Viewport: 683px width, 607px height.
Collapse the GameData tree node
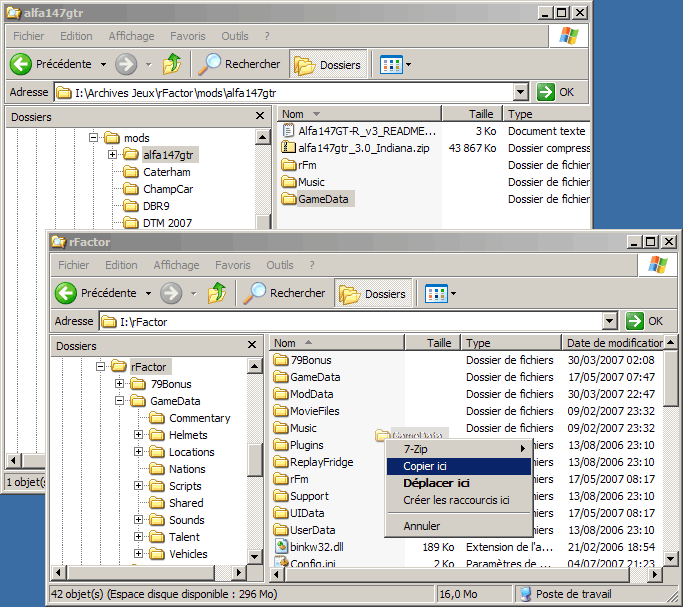119,400
